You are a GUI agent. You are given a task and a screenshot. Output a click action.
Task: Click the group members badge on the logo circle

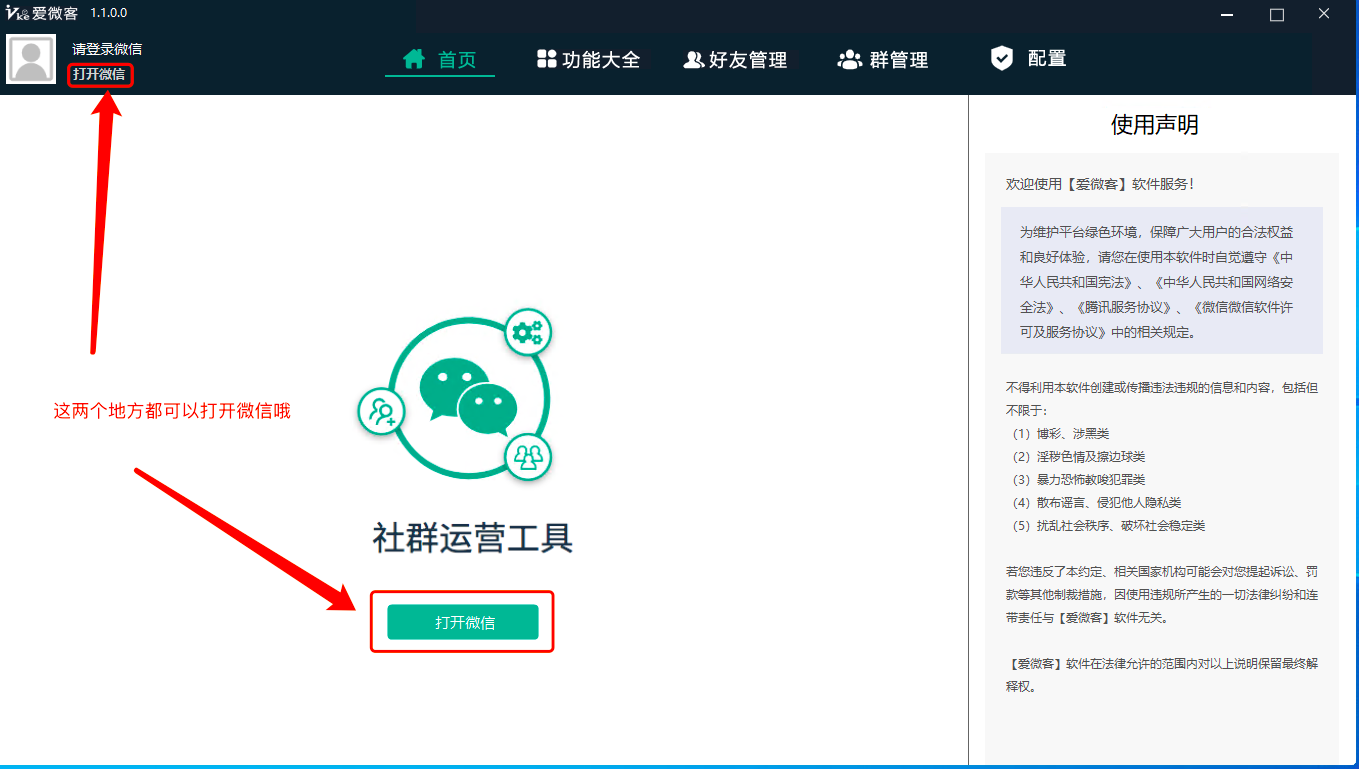(527, 457)
